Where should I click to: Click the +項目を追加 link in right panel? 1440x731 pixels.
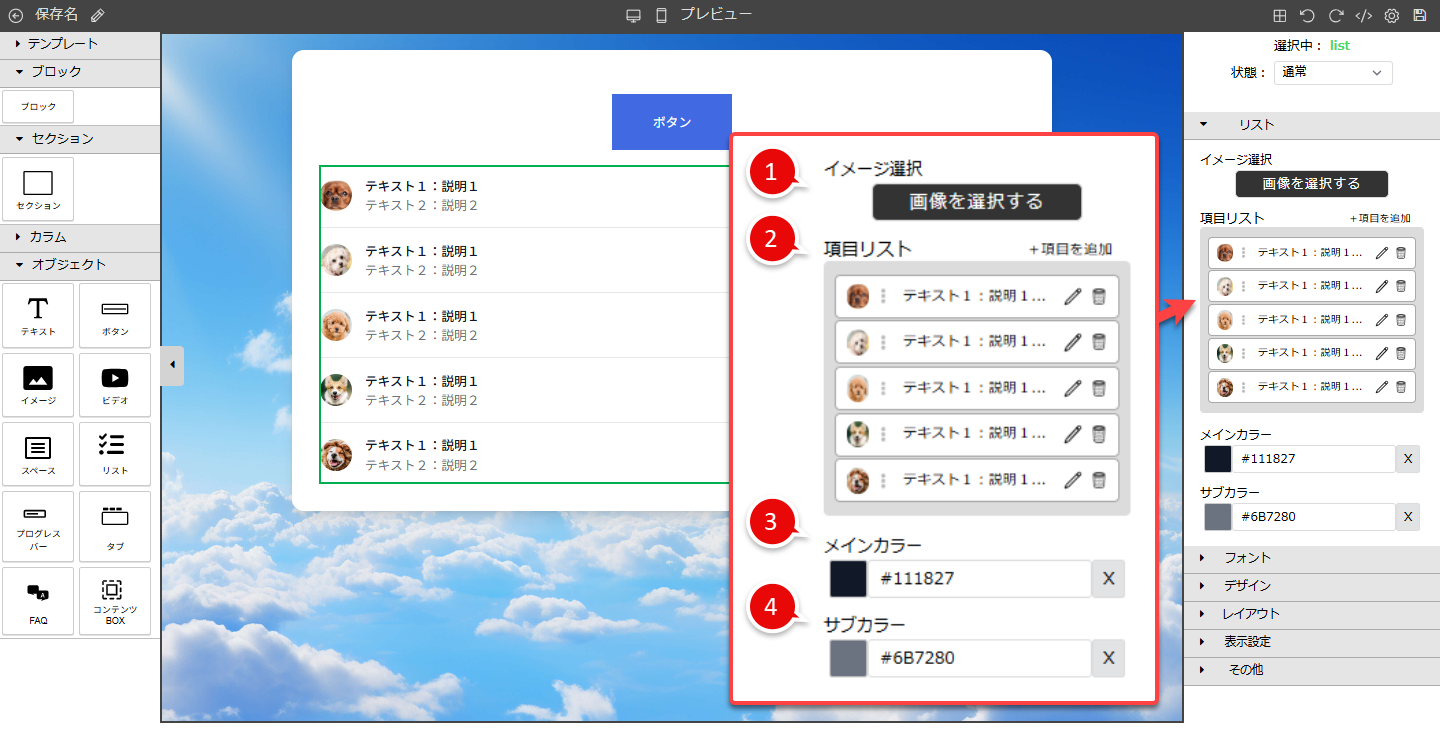point(1379,218)
